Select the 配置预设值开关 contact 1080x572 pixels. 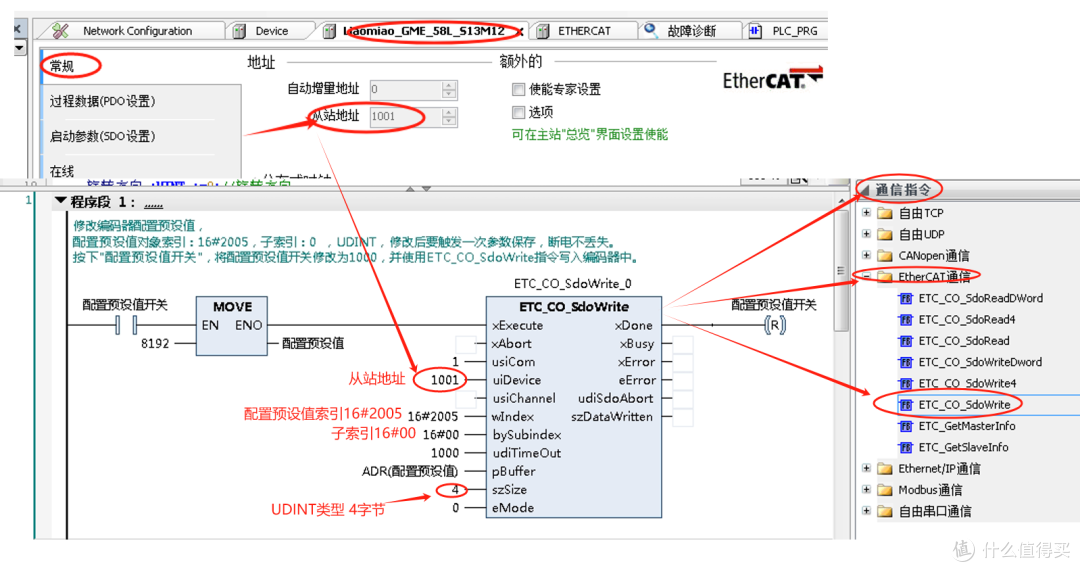126,325
